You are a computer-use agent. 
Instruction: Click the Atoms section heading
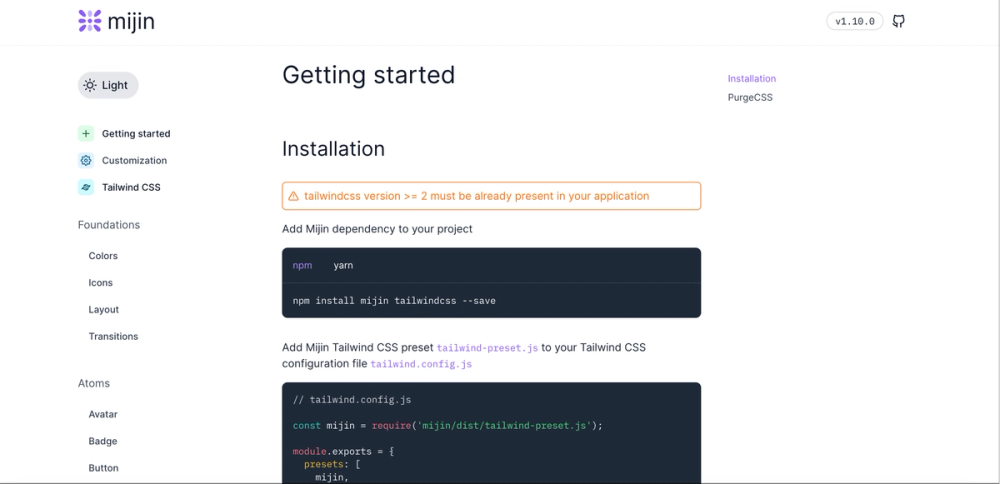[x=94, y=383]
